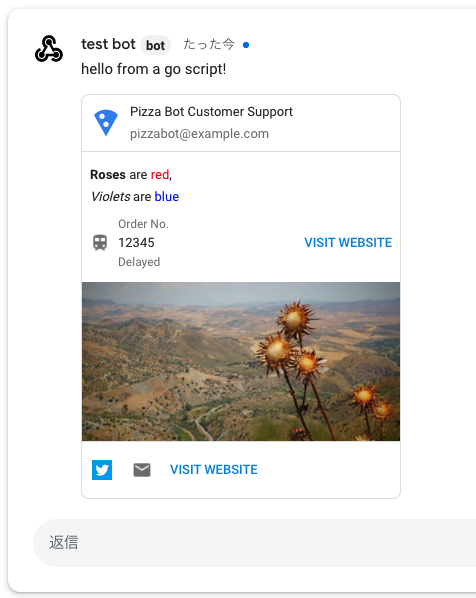Click the blue-colored word "blue"
Image resolution: width=476 pixels, height=598 pixels.
(x=167, y=196)
